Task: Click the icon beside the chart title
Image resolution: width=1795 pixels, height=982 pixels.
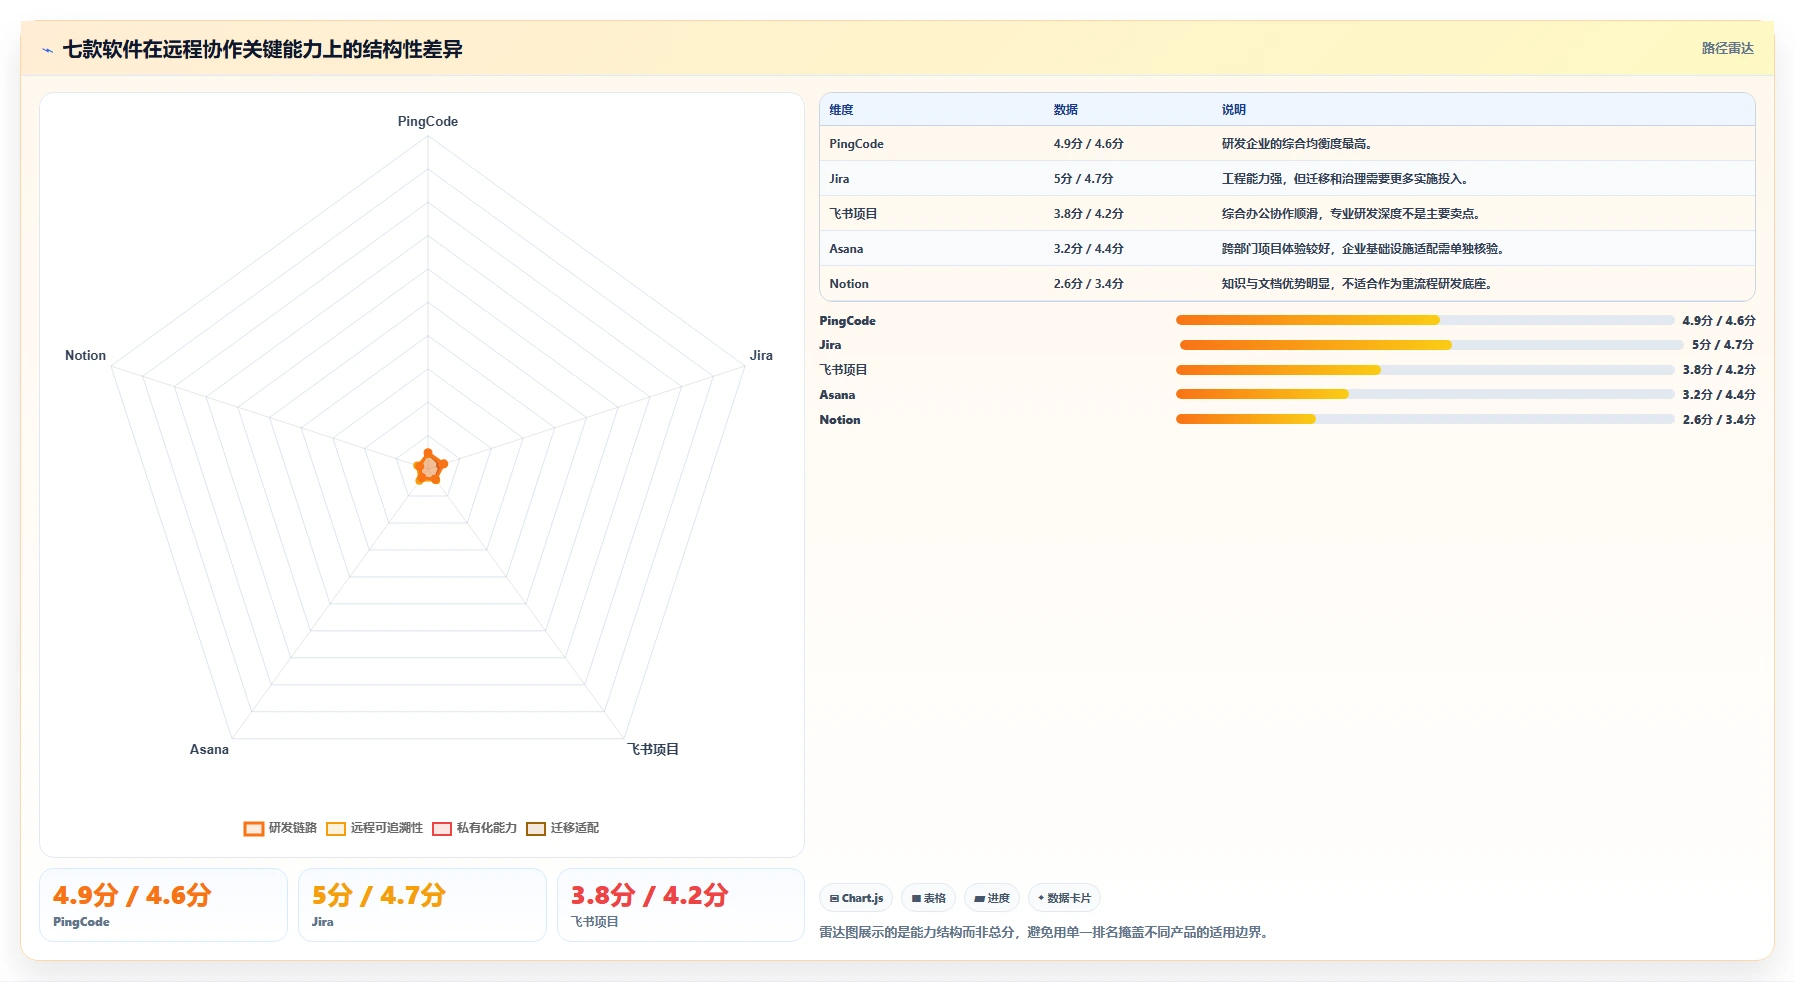Action: click(47, 50)
